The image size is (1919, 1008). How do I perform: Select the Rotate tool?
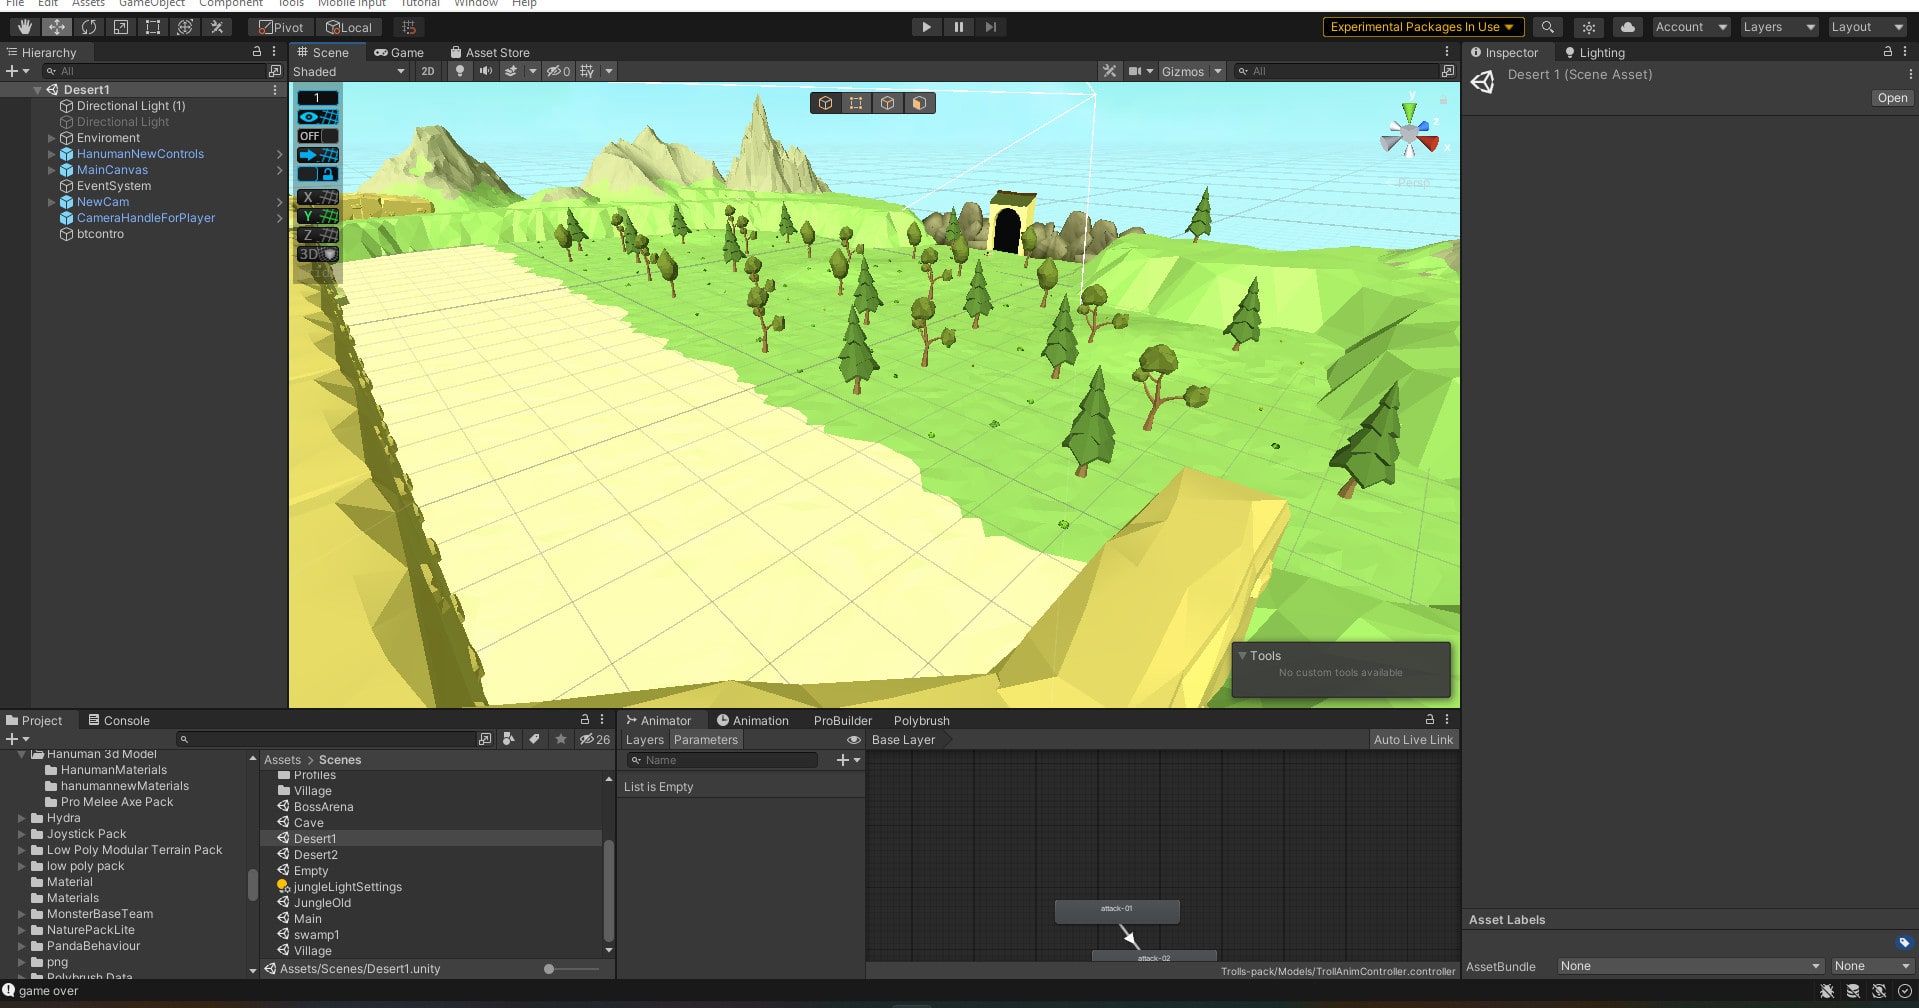89,27
